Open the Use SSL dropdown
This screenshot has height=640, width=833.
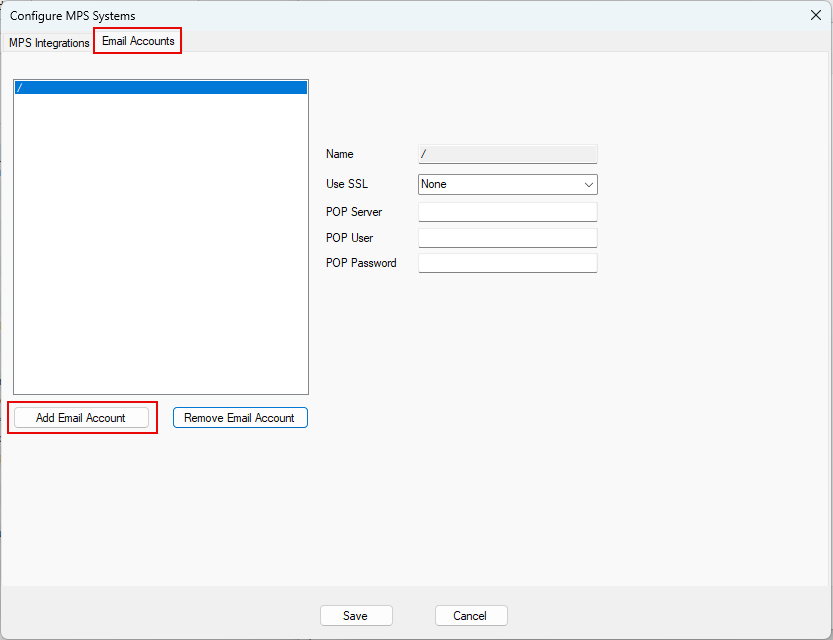(x=508, y=184)
